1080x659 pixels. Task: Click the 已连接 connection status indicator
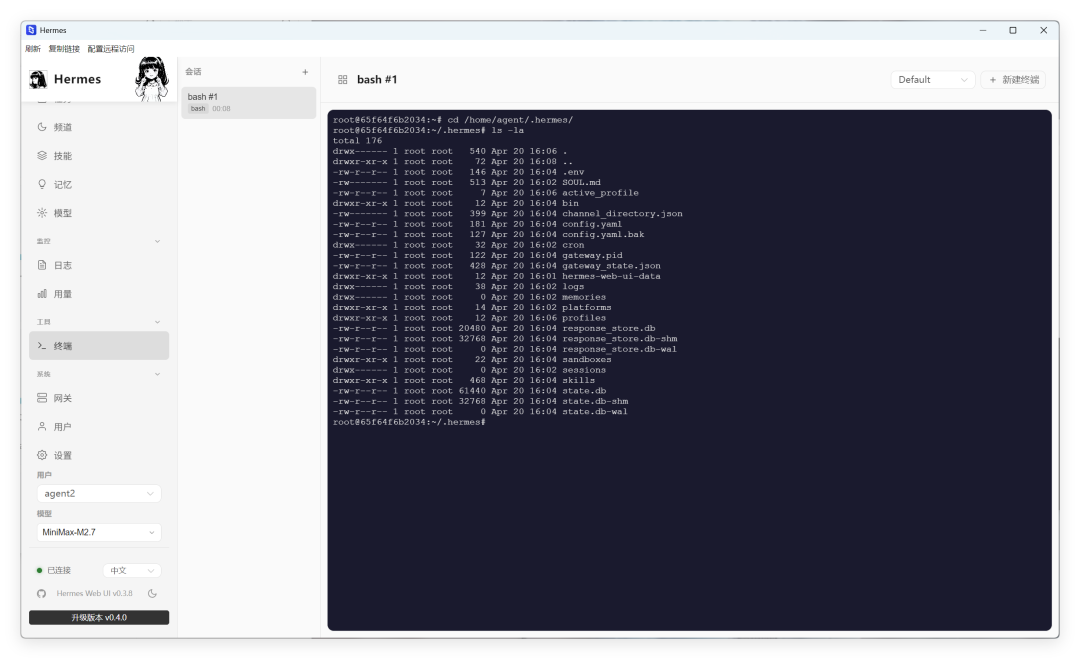[x=54, y=571]
